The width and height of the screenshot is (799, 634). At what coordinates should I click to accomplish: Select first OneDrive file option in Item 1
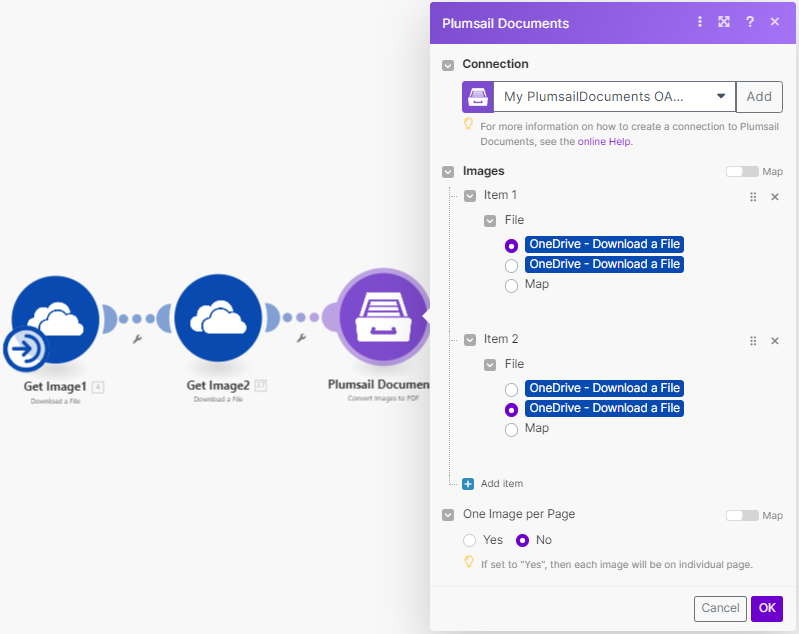click(x=511, y=246)
